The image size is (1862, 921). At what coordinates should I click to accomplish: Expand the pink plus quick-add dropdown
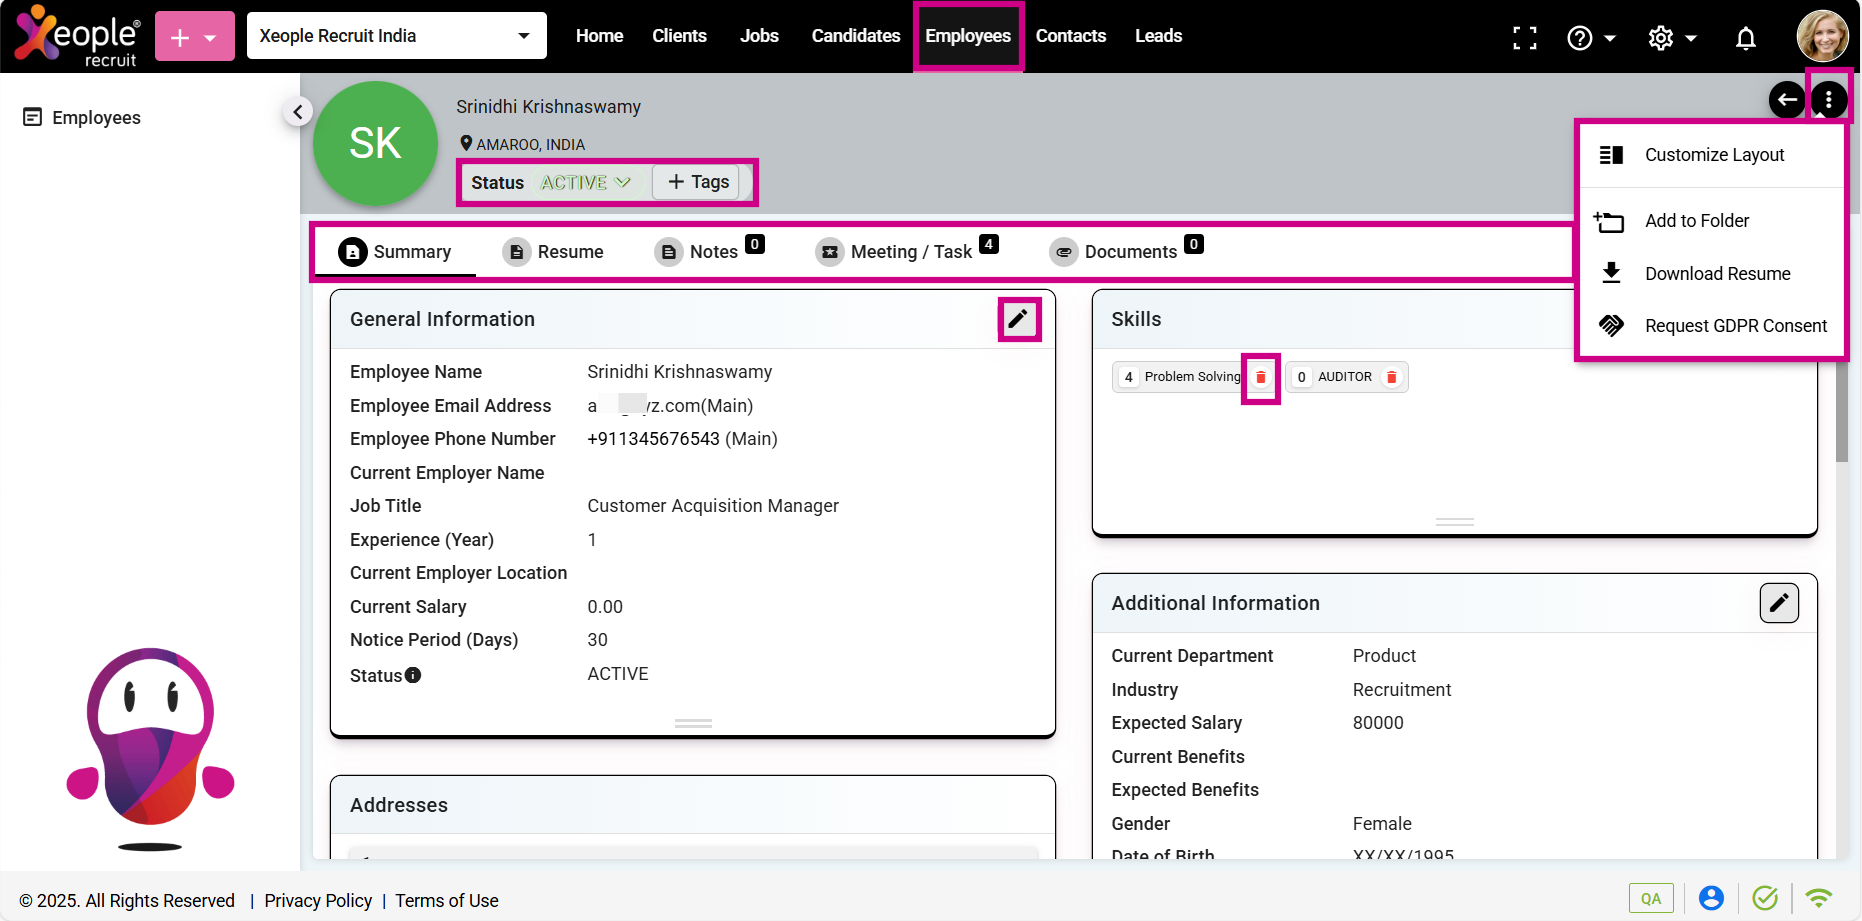coord(195,37)
